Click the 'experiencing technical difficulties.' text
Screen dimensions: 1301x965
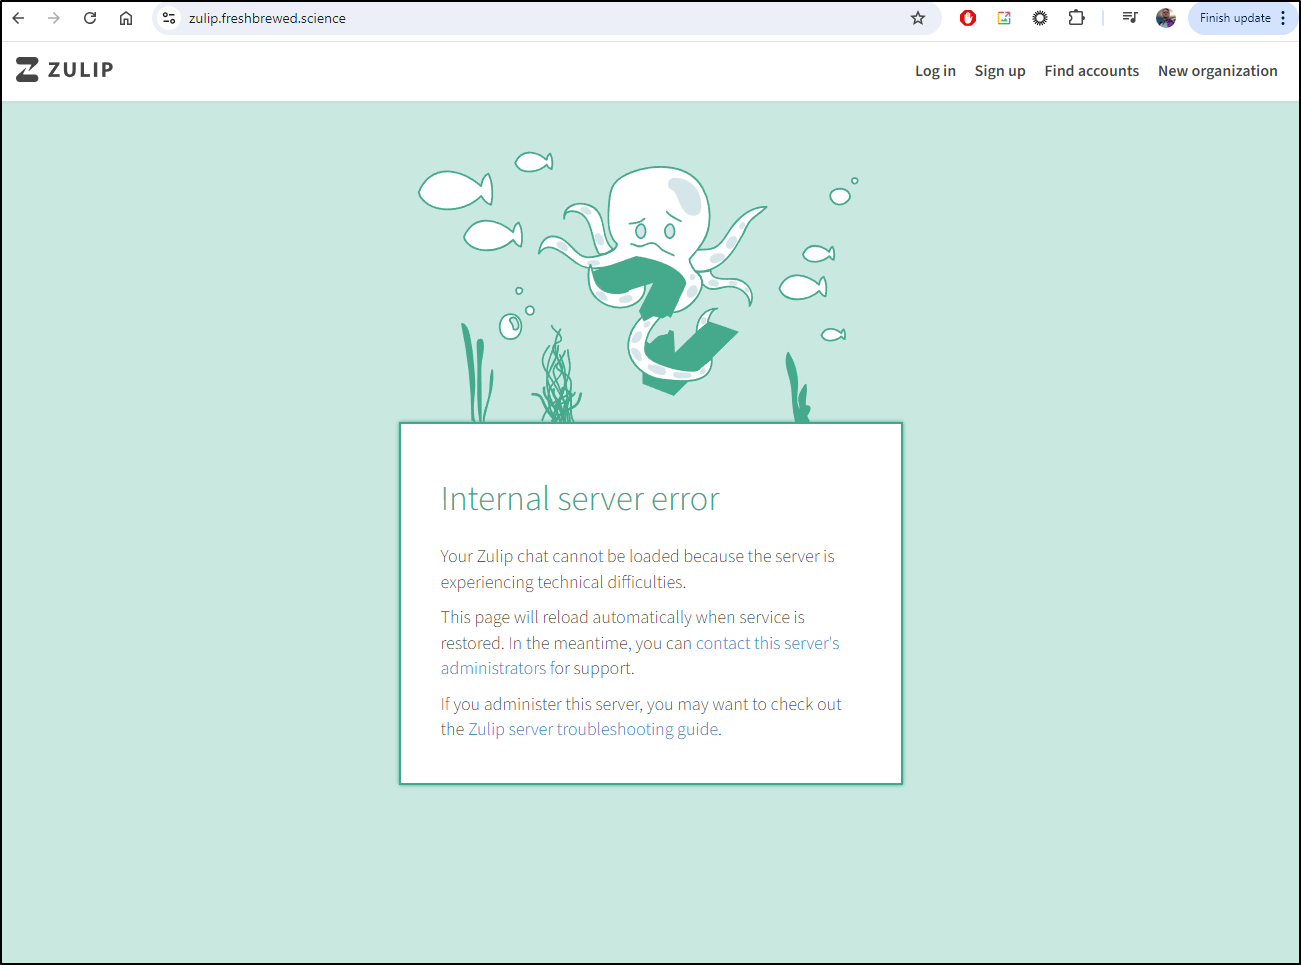563,582
